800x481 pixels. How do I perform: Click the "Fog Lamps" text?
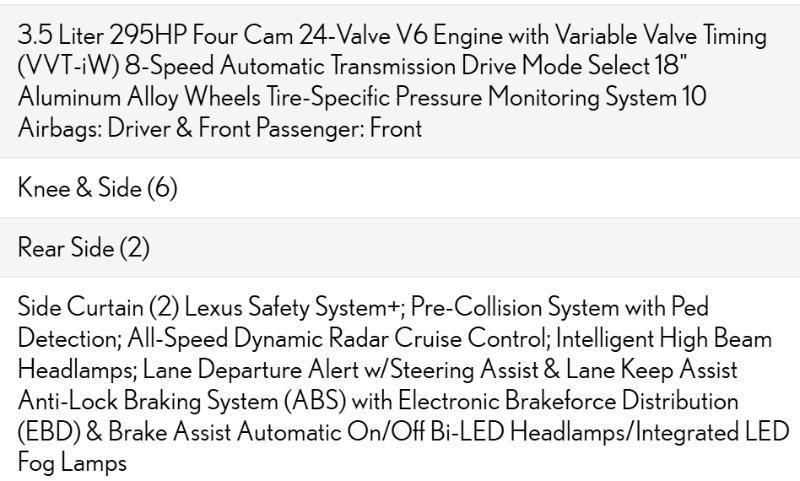tap(72, 463)
